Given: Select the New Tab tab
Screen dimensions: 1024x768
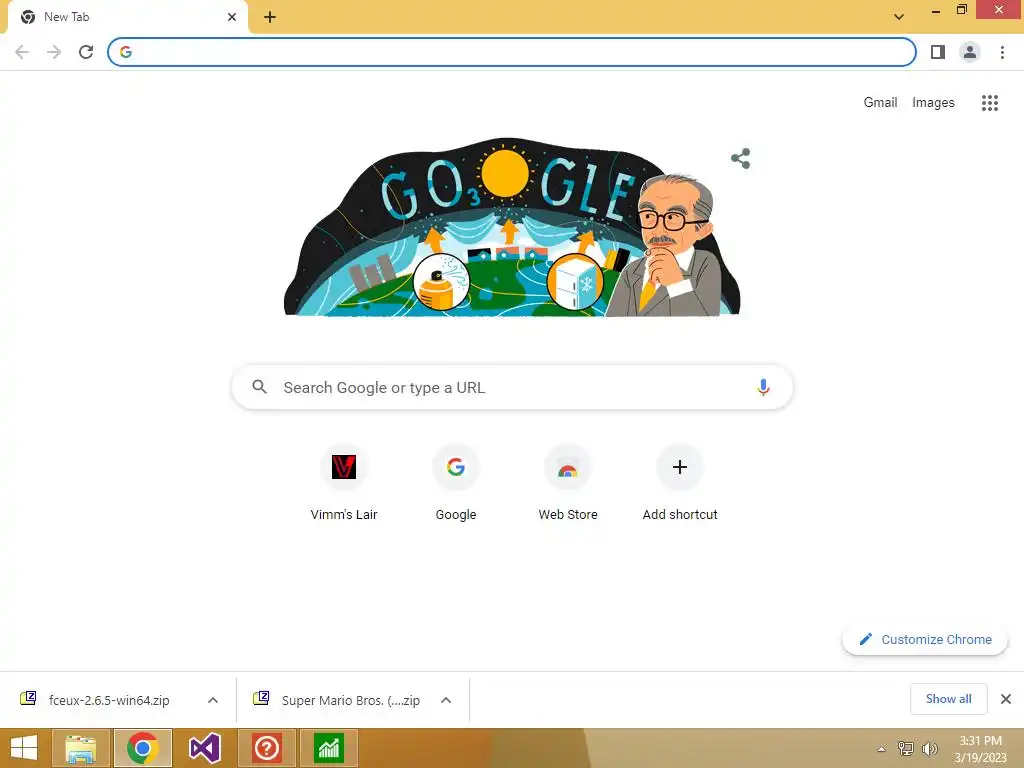Looking at the screenshot, I should (127, 17).
